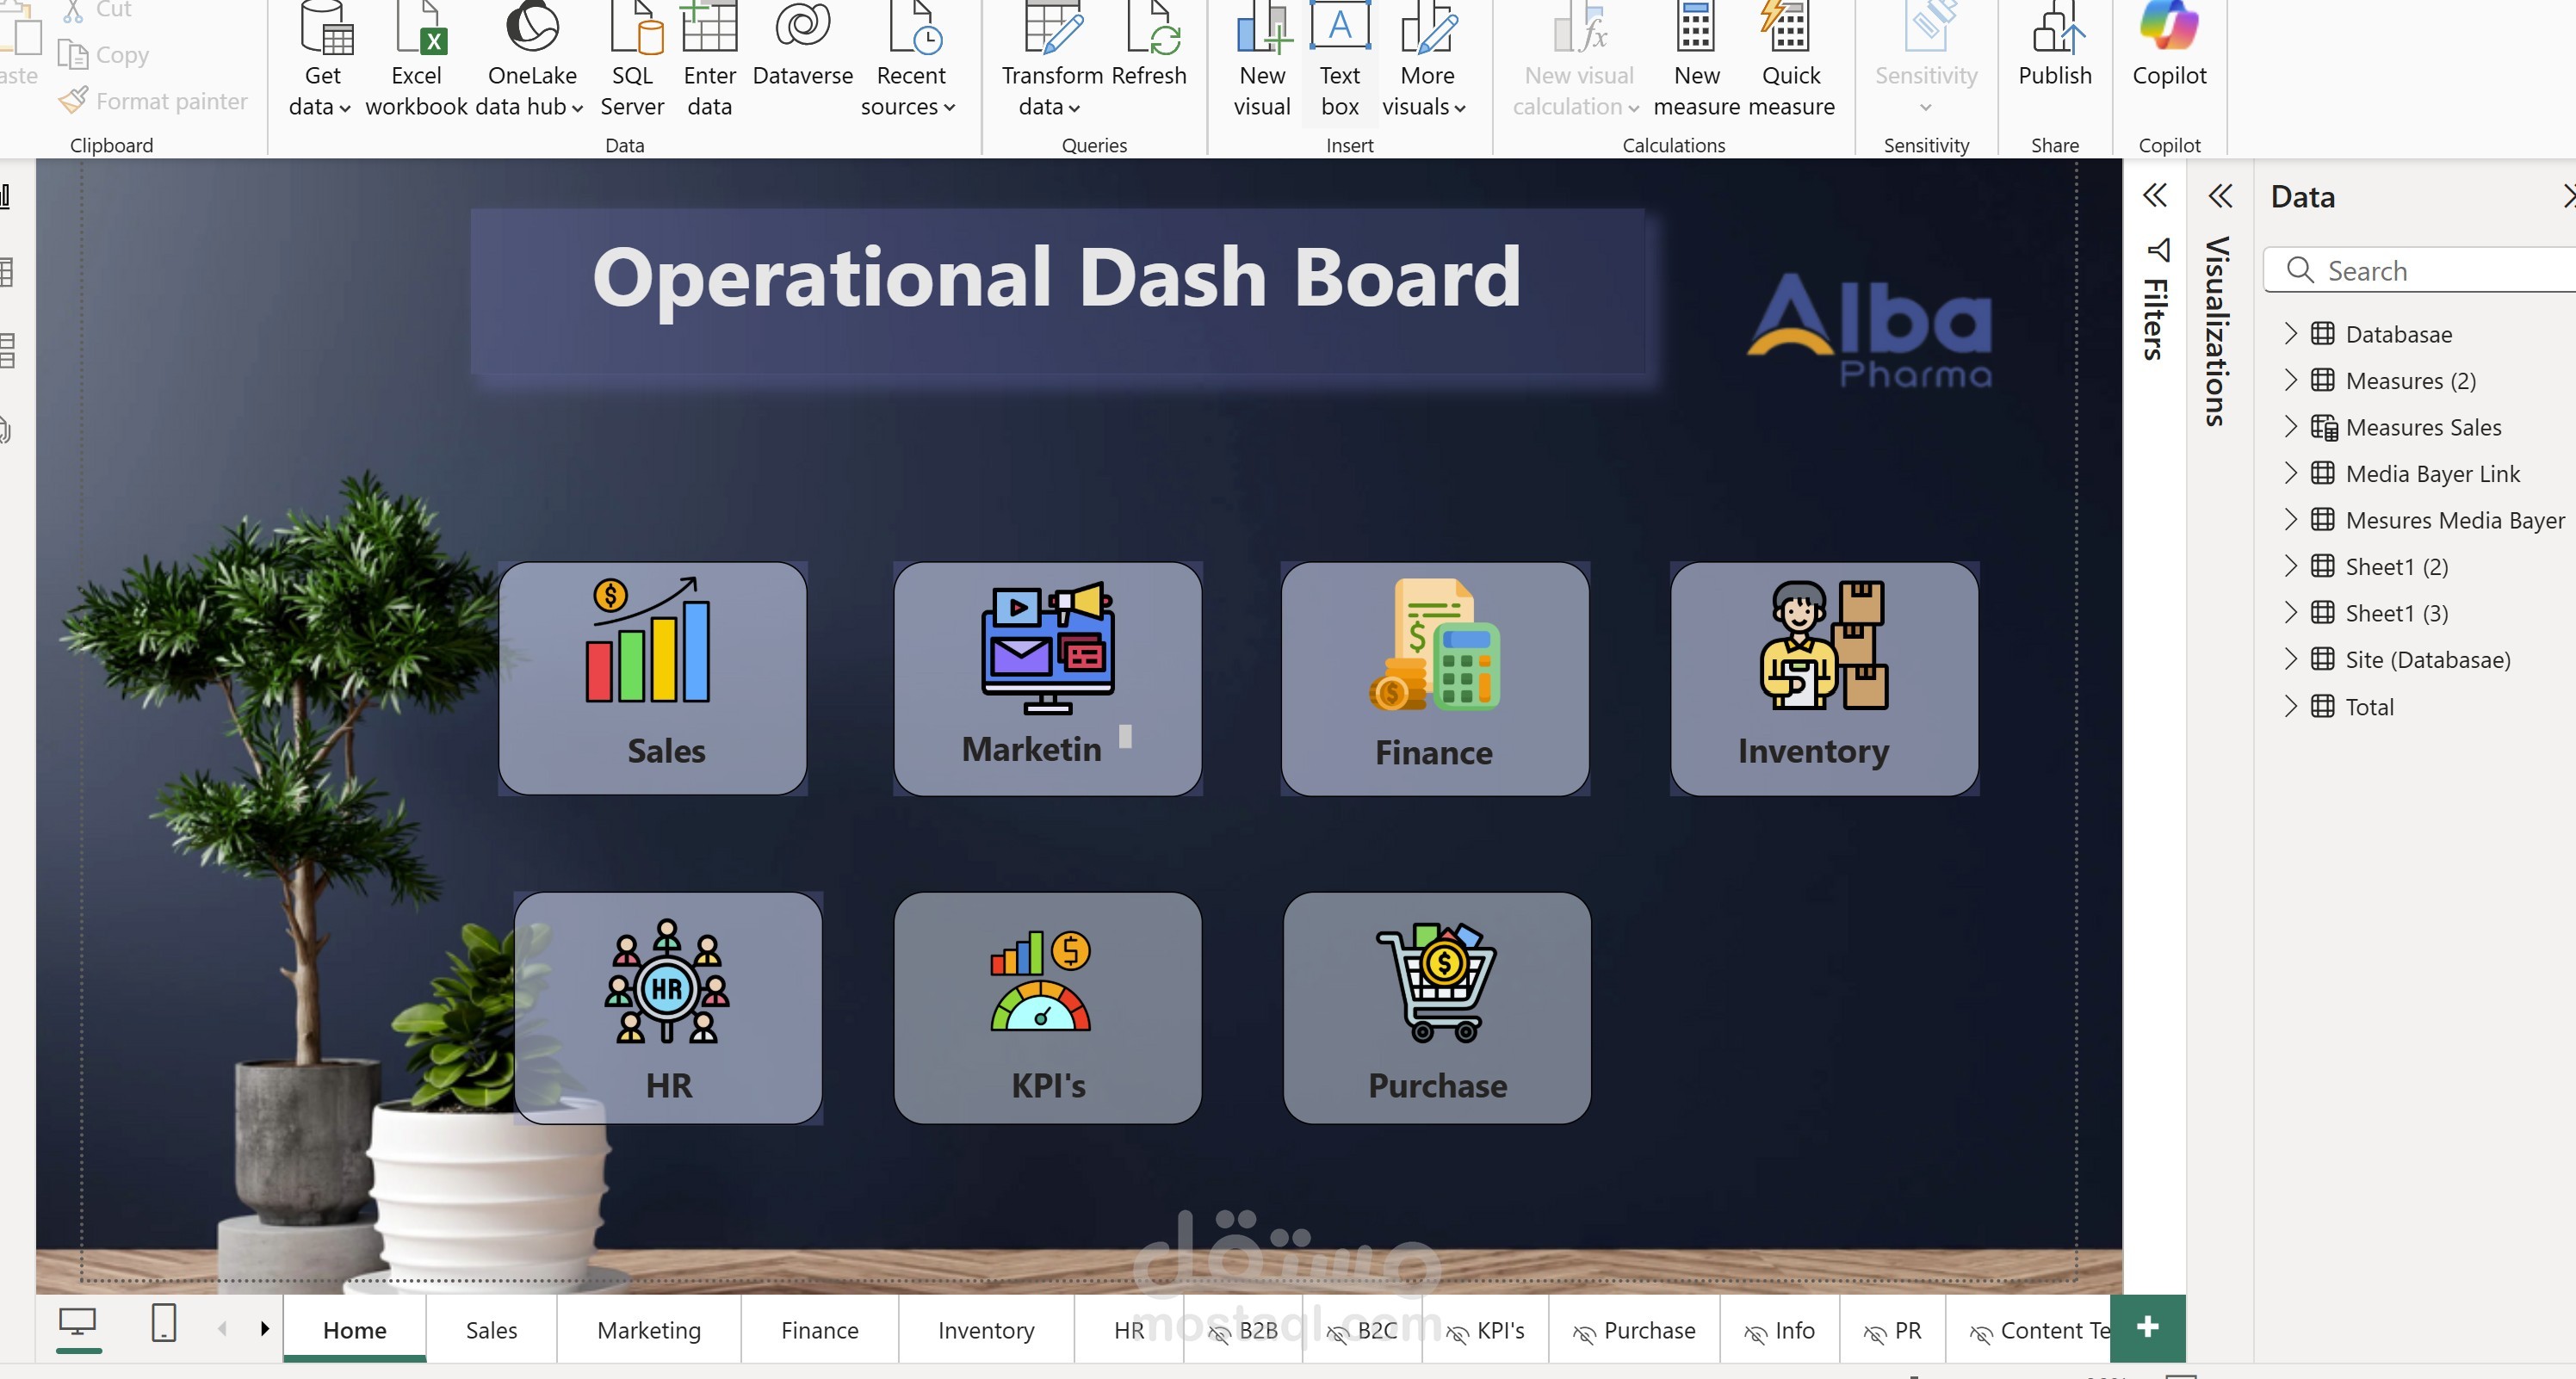Expand the Media Bayer Link table

point(2291,473)
